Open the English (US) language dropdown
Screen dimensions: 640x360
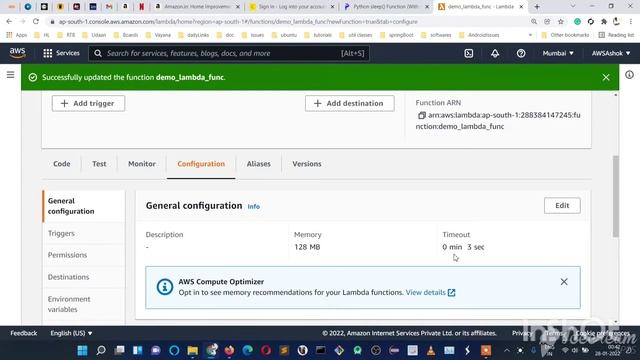pos(71,333)
